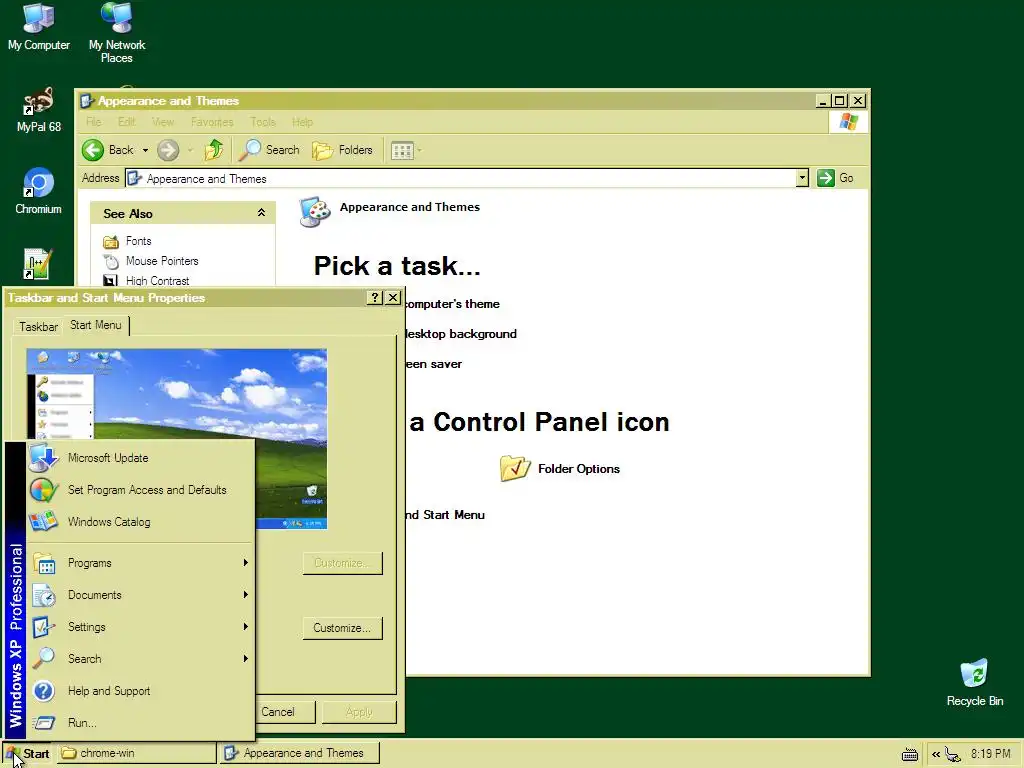
Task: Open the My Computer desktop icon
Action: click(x=39, y=27)
